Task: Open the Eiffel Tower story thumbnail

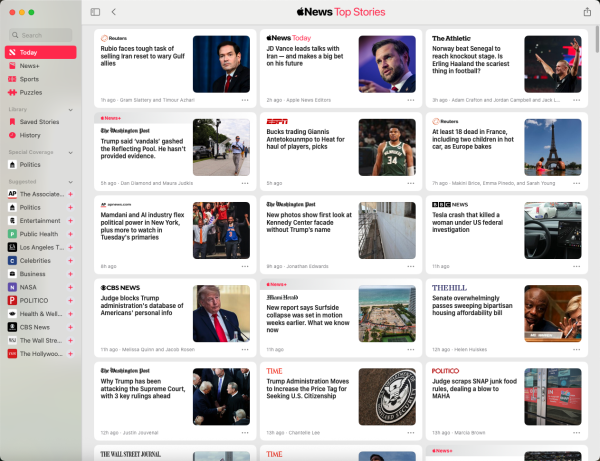Action: point(553,147)
